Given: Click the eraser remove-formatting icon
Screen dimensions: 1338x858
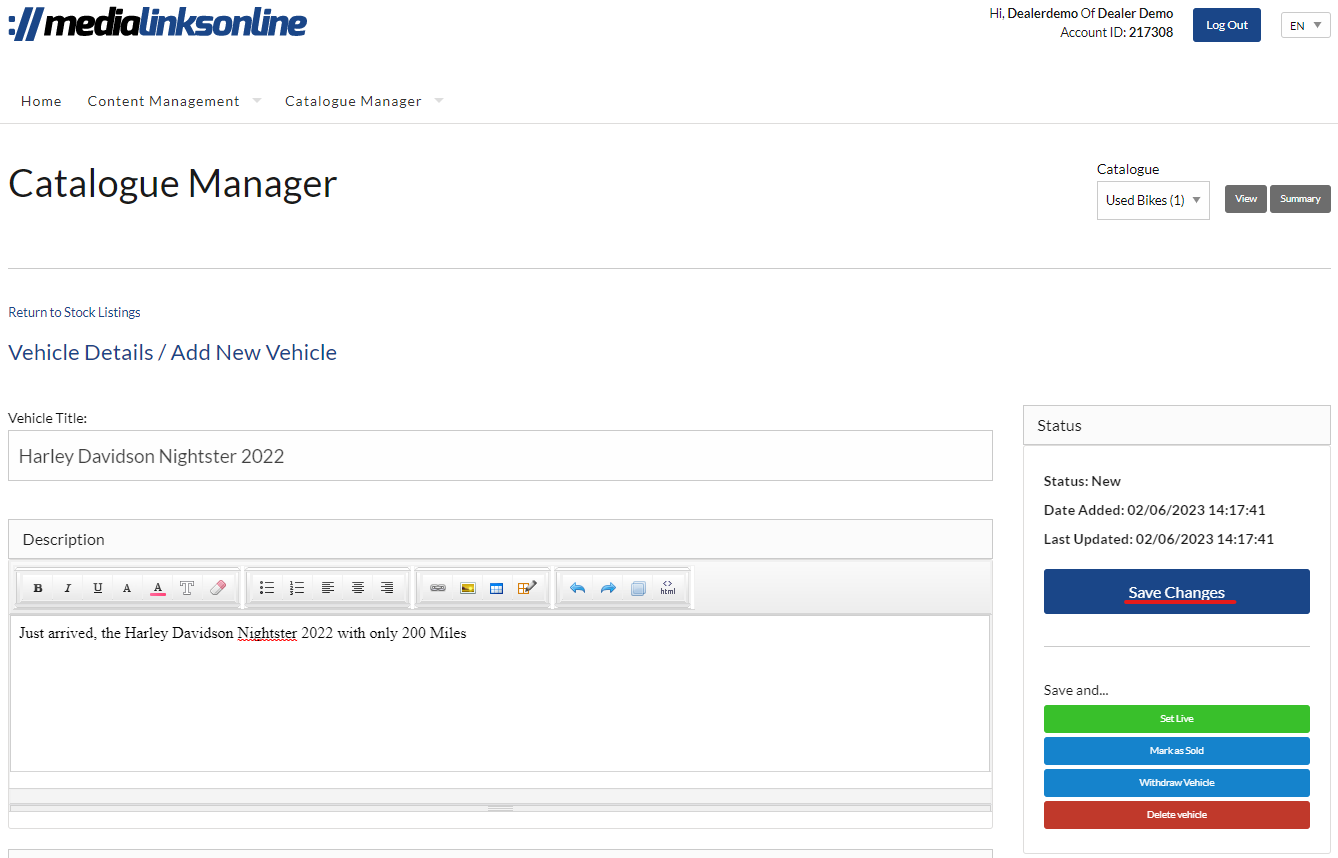Looking at the screenshot, I should (x=218, y=588).
